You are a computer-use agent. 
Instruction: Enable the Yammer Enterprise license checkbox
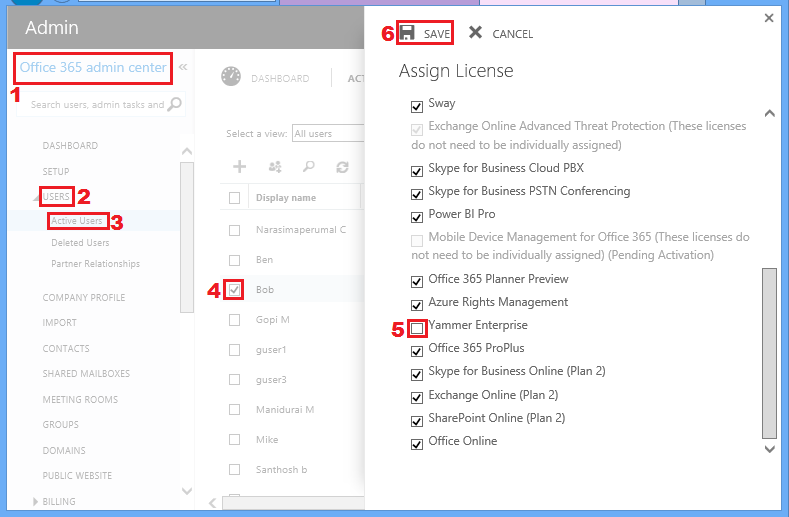[417, 326]
